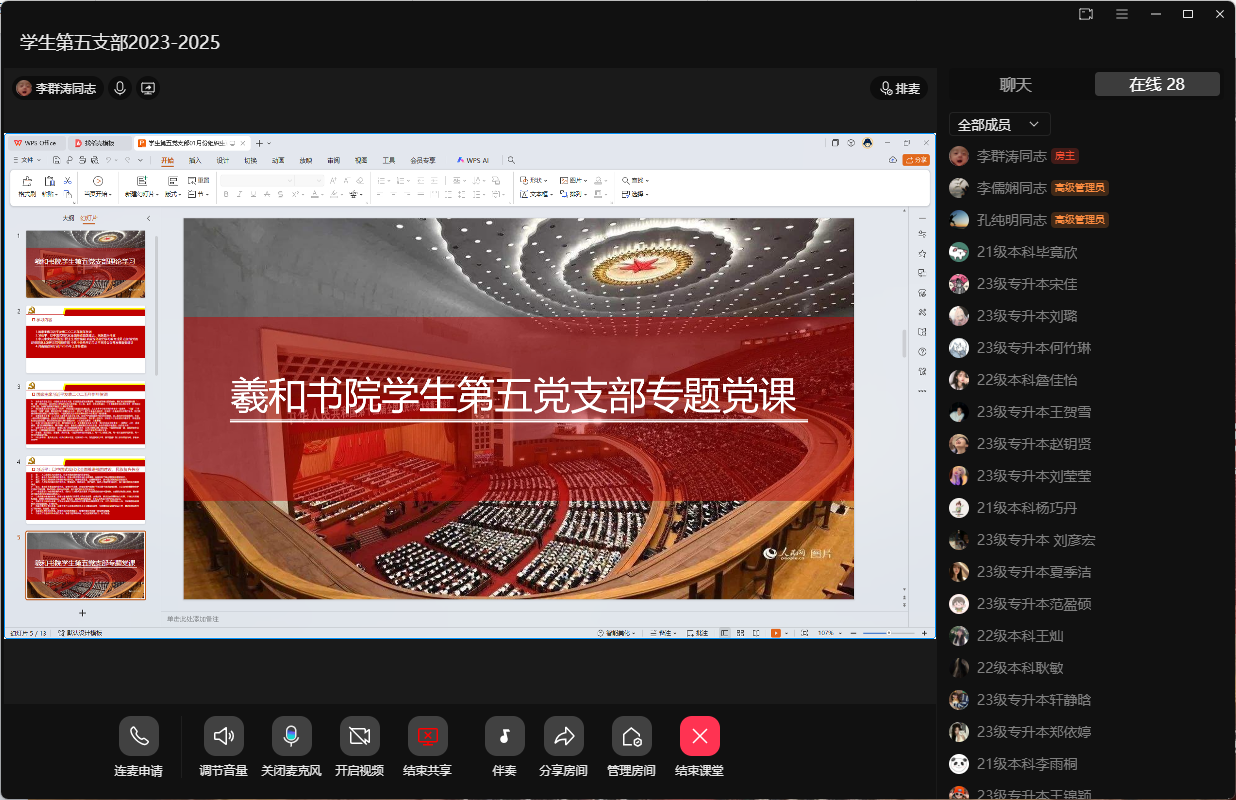
Task: Select the 在线 28 tab
Action: point(1157,85)
